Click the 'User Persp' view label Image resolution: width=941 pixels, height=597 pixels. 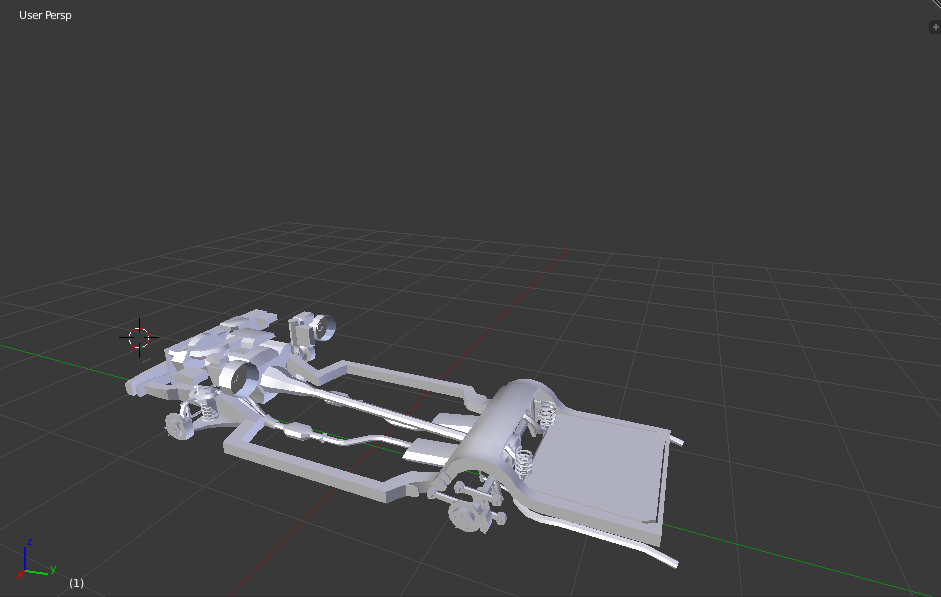[45, 15]
